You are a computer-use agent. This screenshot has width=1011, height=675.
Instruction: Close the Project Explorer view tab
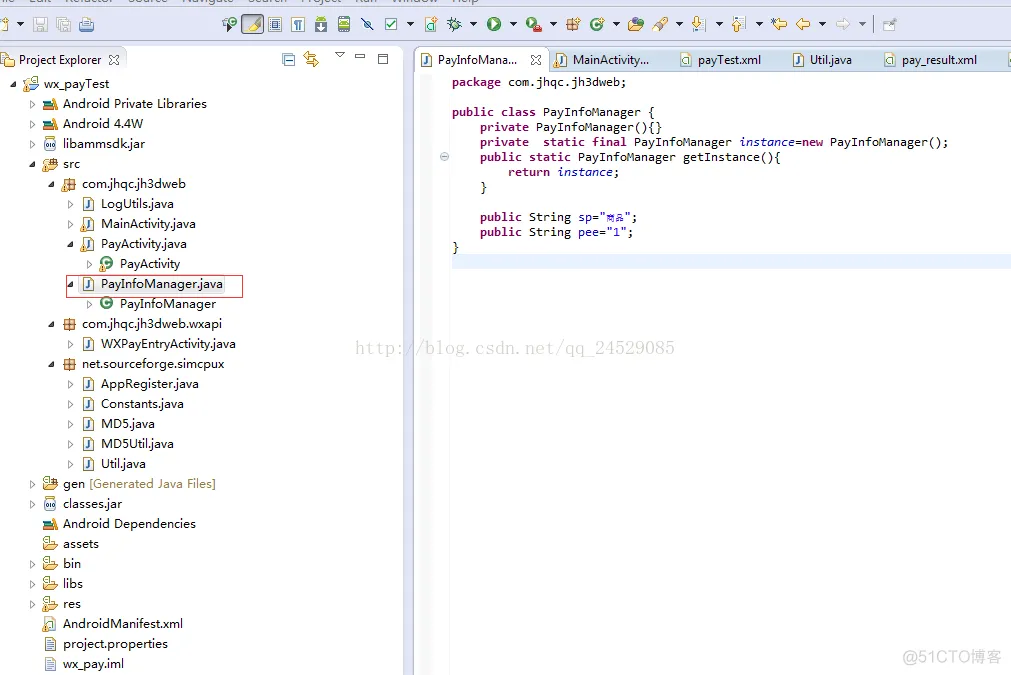click(x=114, y=59)
